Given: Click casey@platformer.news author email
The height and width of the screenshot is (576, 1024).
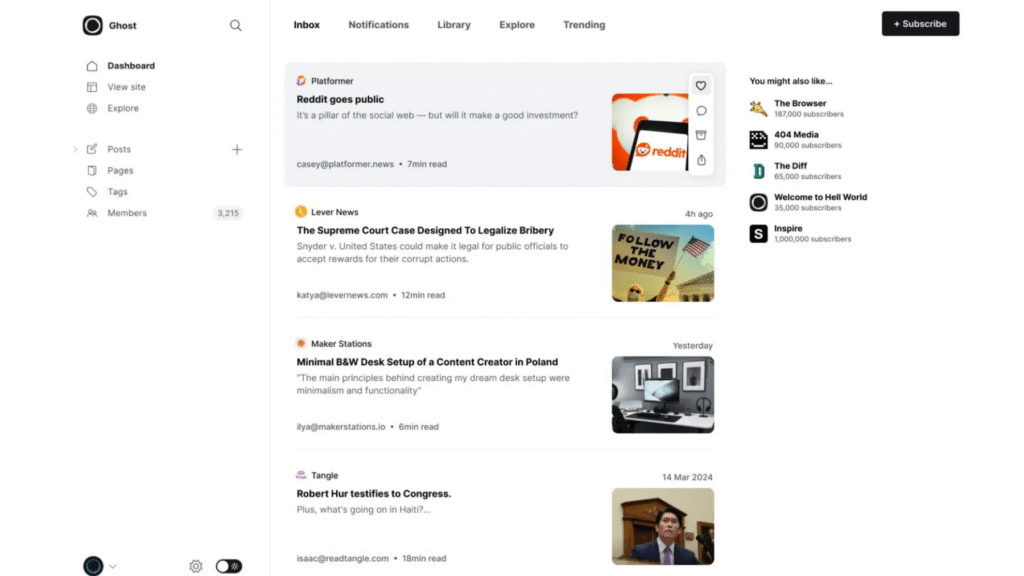Looking at the screenshot, I should point(345,164).
